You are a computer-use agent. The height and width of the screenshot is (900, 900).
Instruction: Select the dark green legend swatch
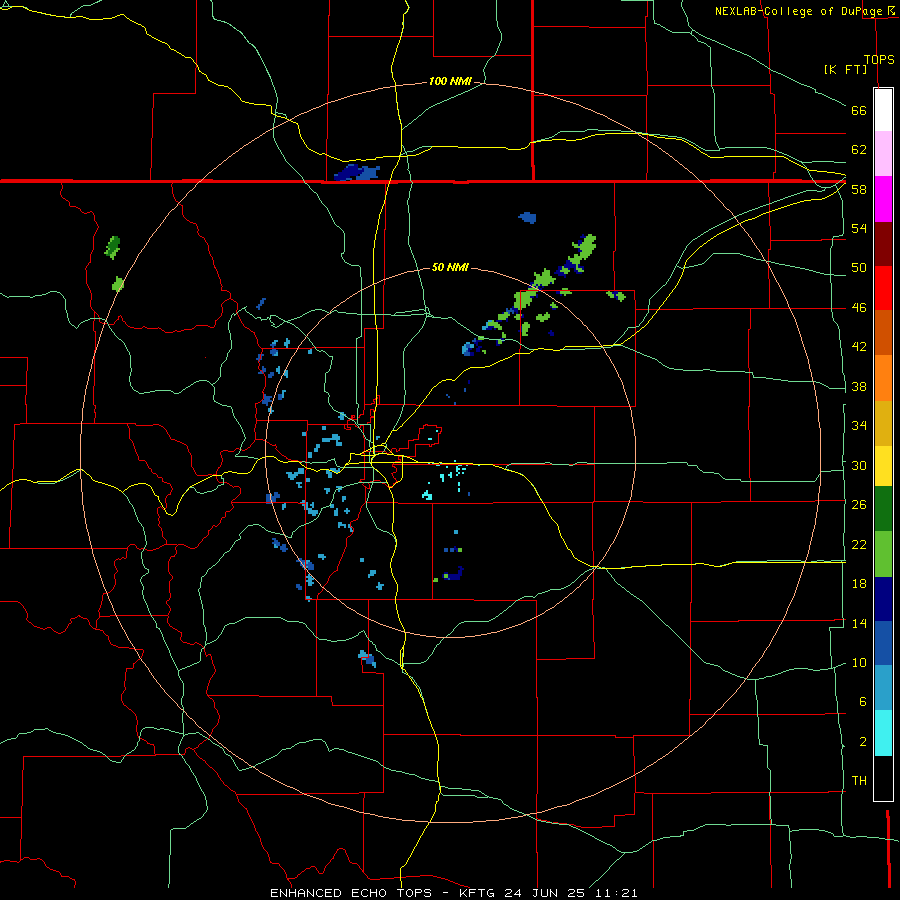[883, 509]
